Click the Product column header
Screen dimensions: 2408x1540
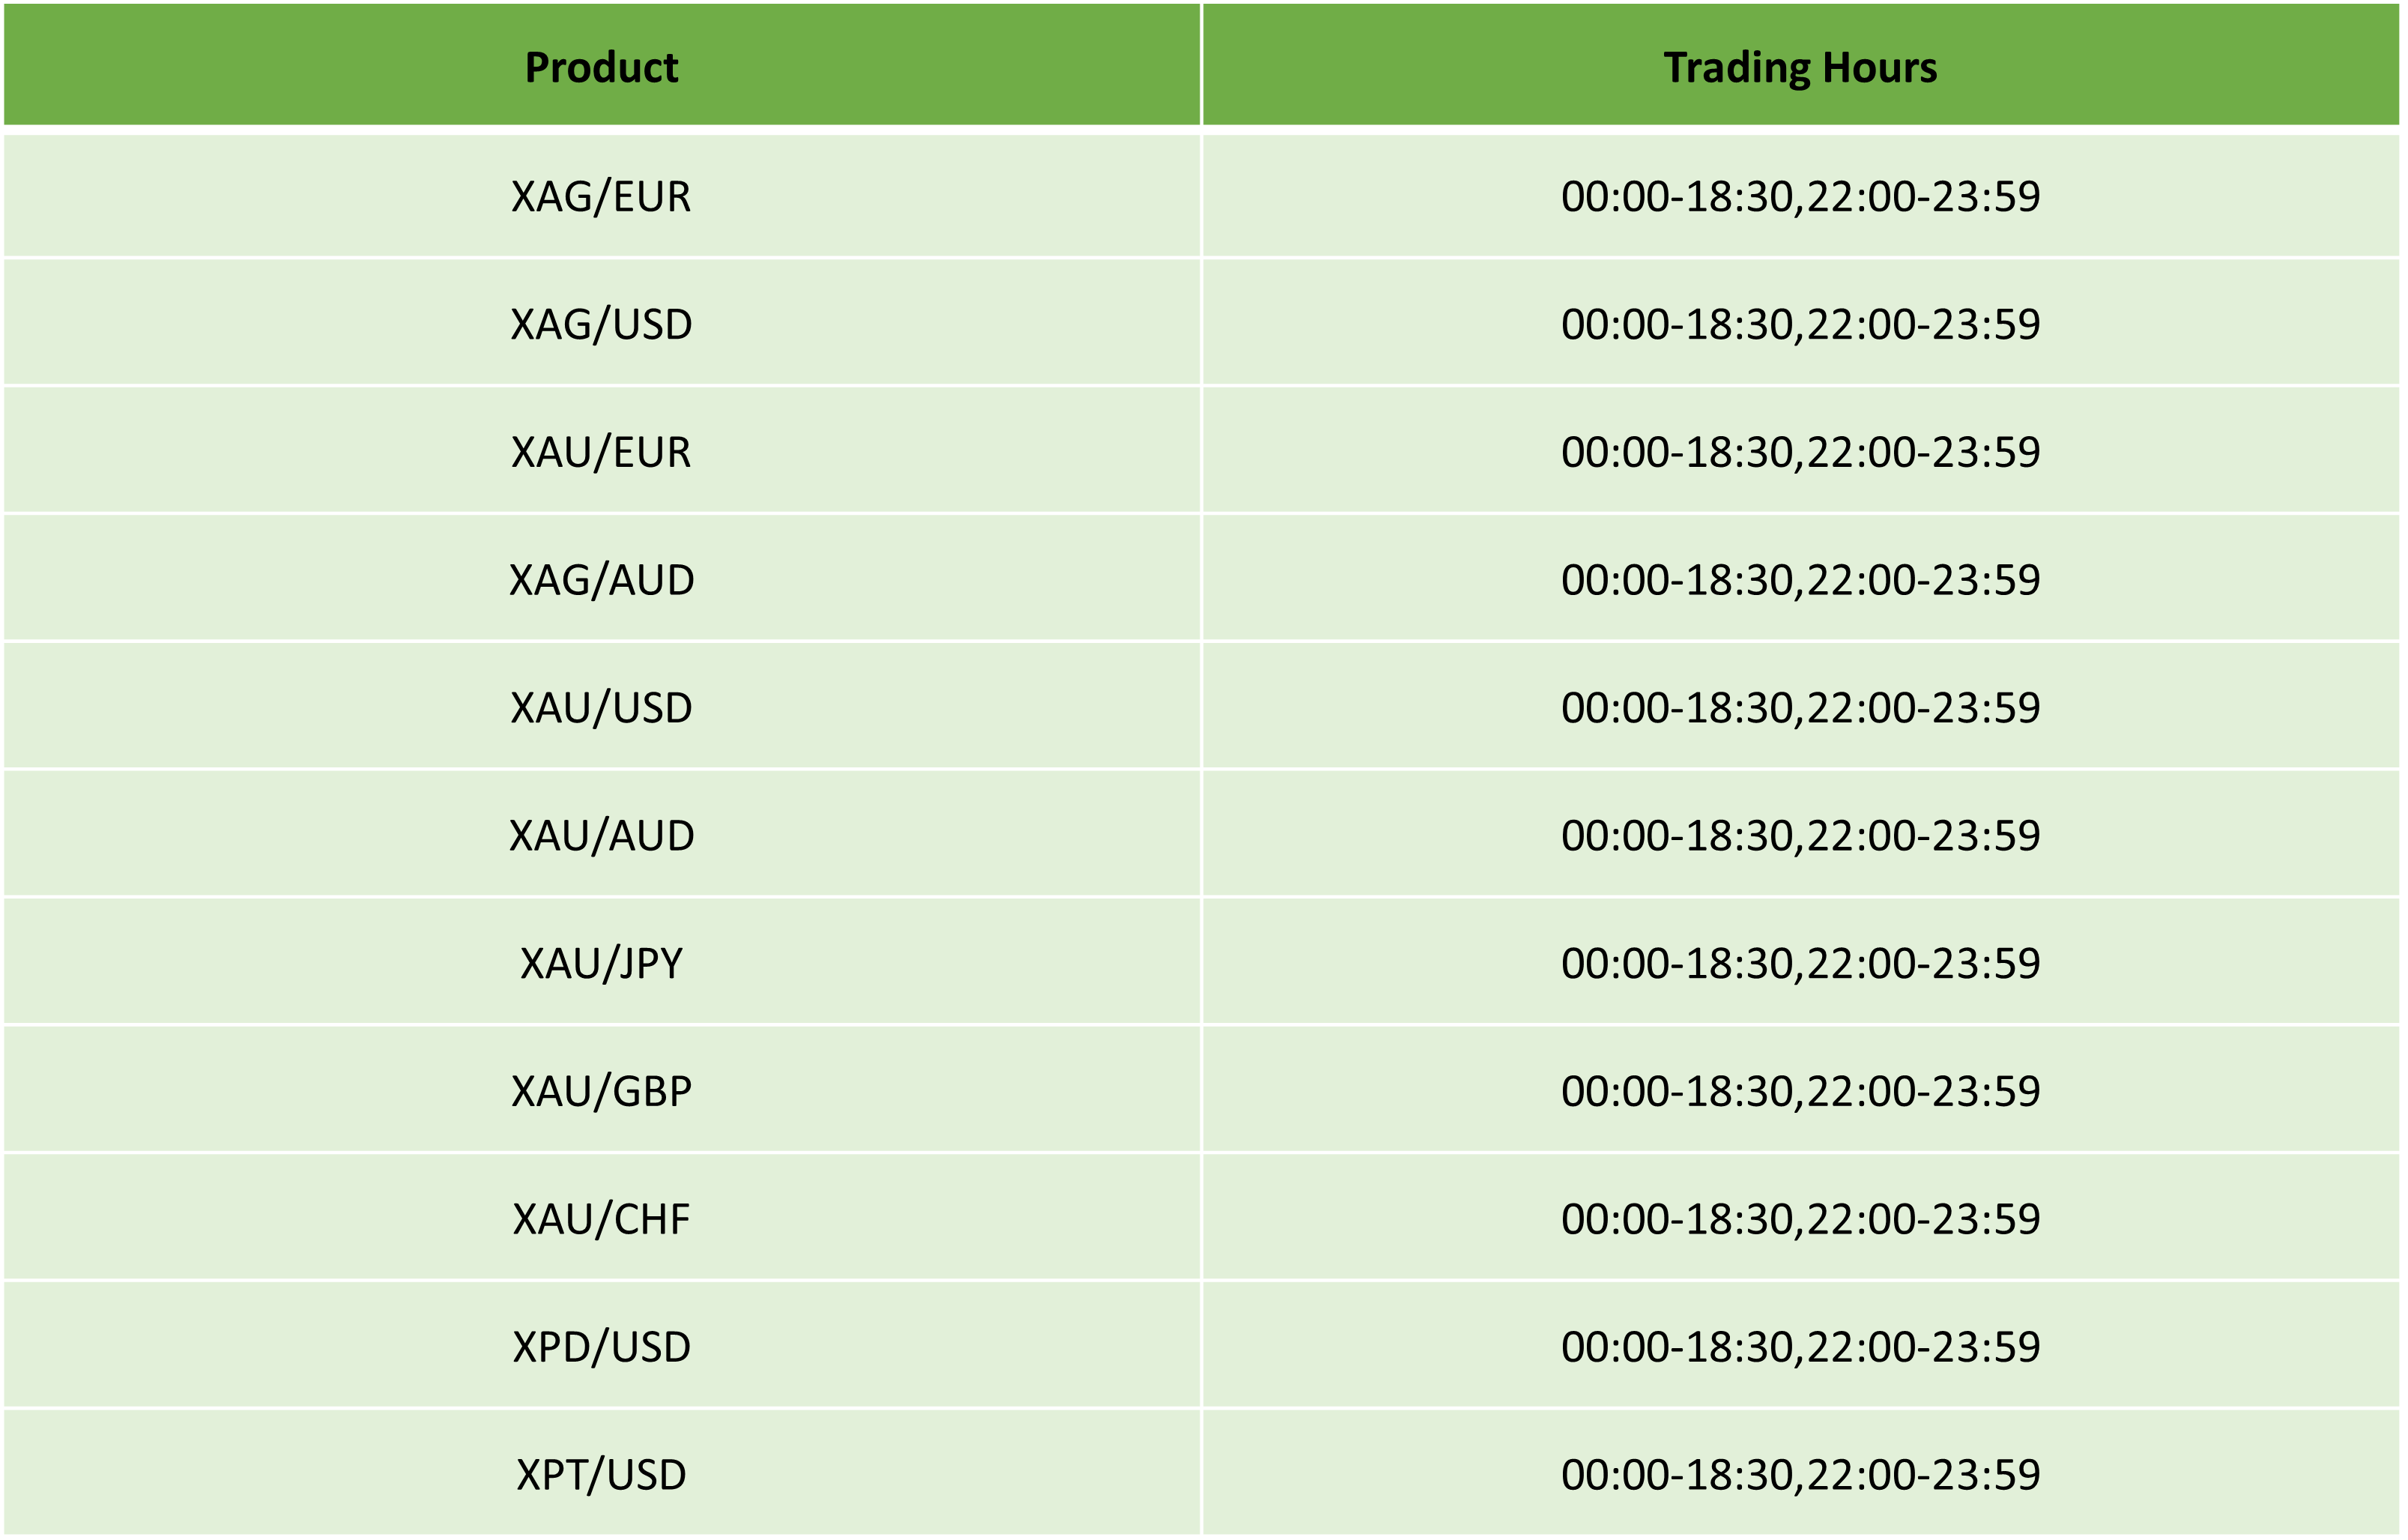pos(601,66)
